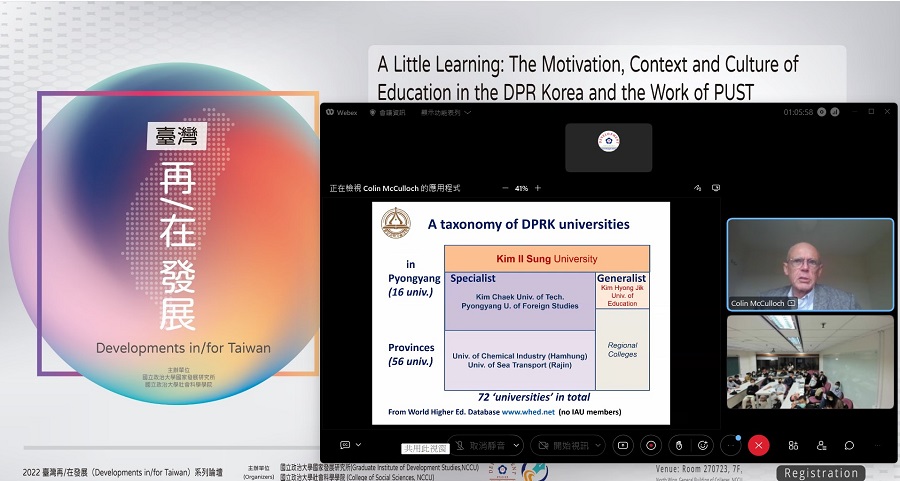Click the www.whed.net link in slide
This screenshot has height=481, width=900.
528,412
